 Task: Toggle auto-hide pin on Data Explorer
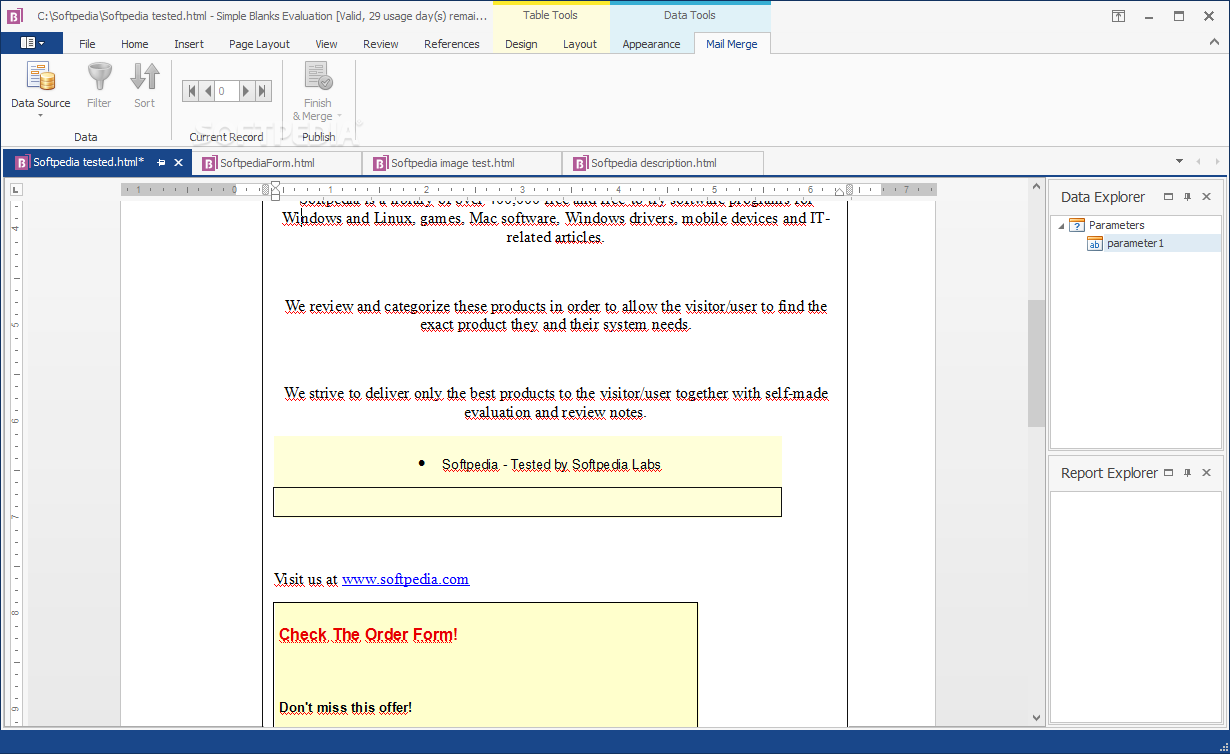click(1187, 197)
